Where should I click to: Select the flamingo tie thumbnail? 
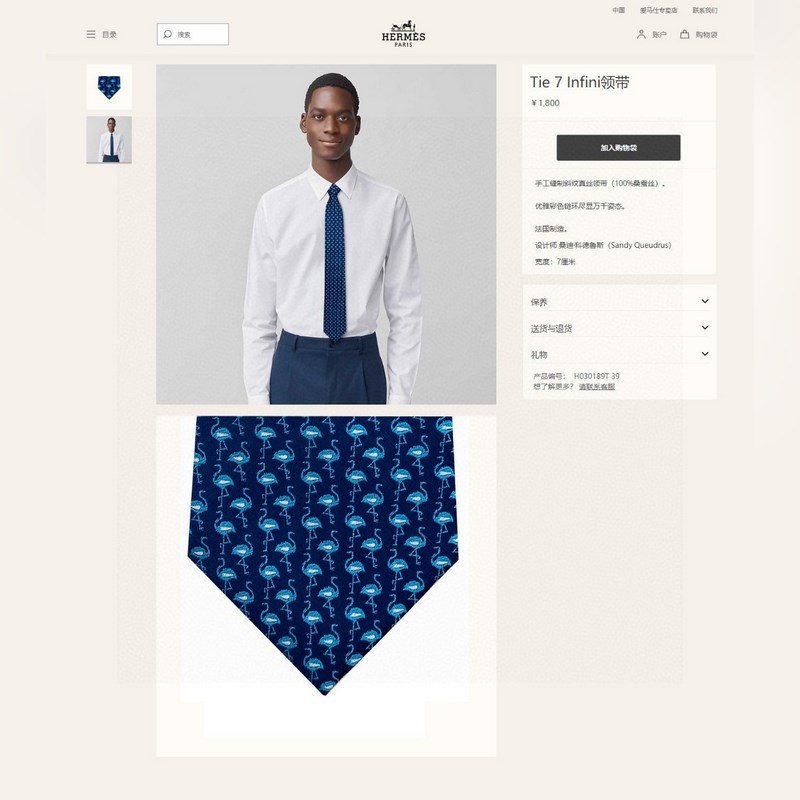109,87
